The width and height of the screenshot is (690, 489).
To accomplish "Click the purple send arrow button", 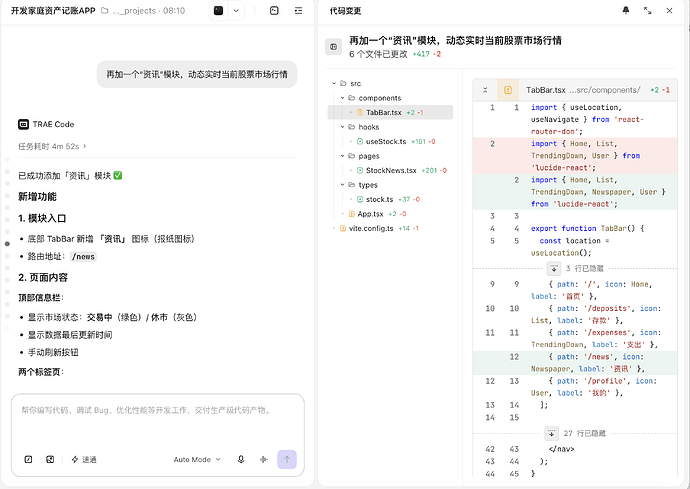I will pyautogui.click(x=287, y=460).
